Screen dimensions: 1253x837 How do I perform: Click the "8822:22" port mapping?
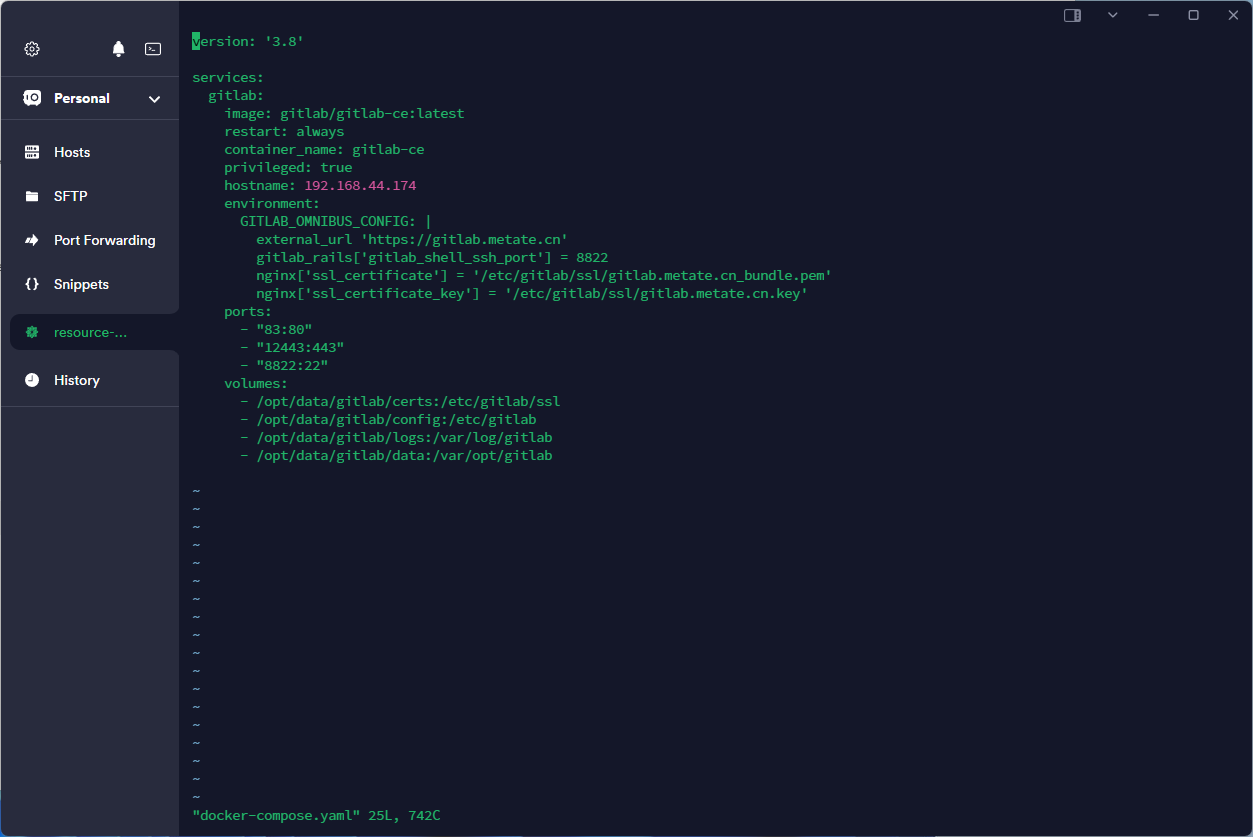[292, 365]
